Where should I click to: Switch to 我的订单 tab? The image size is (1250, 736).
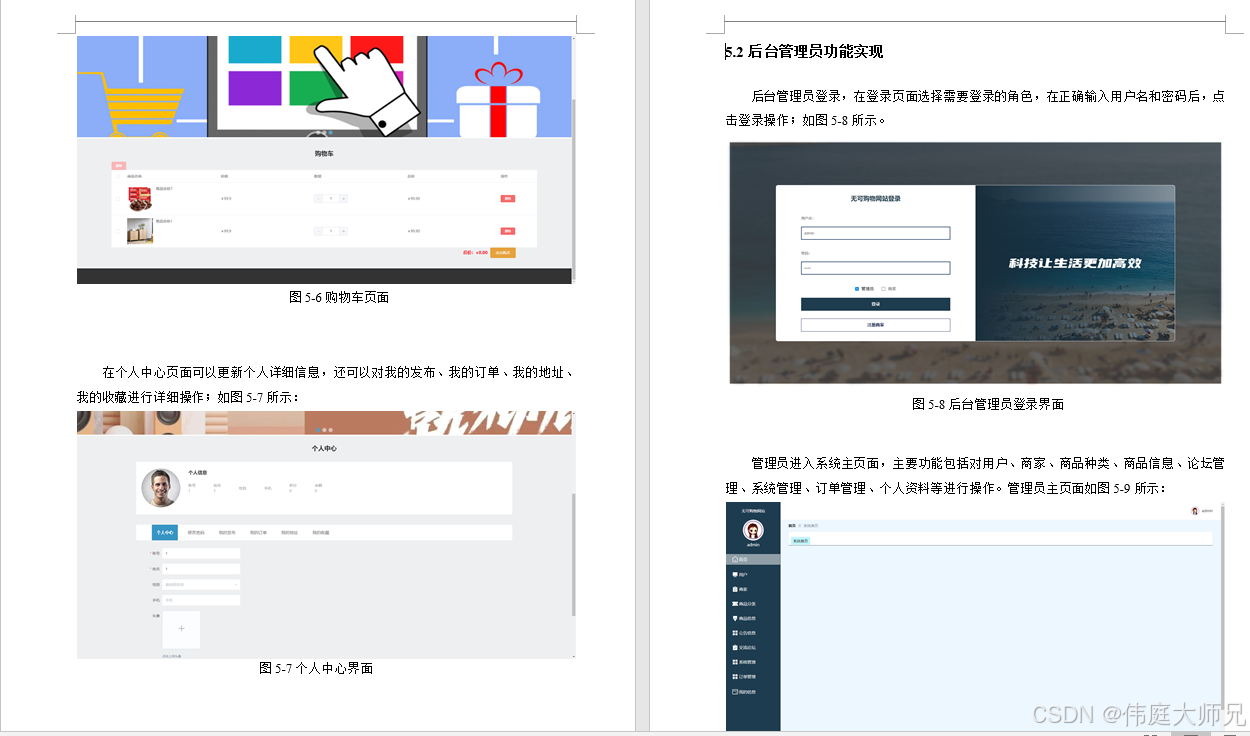click(258, 532)
